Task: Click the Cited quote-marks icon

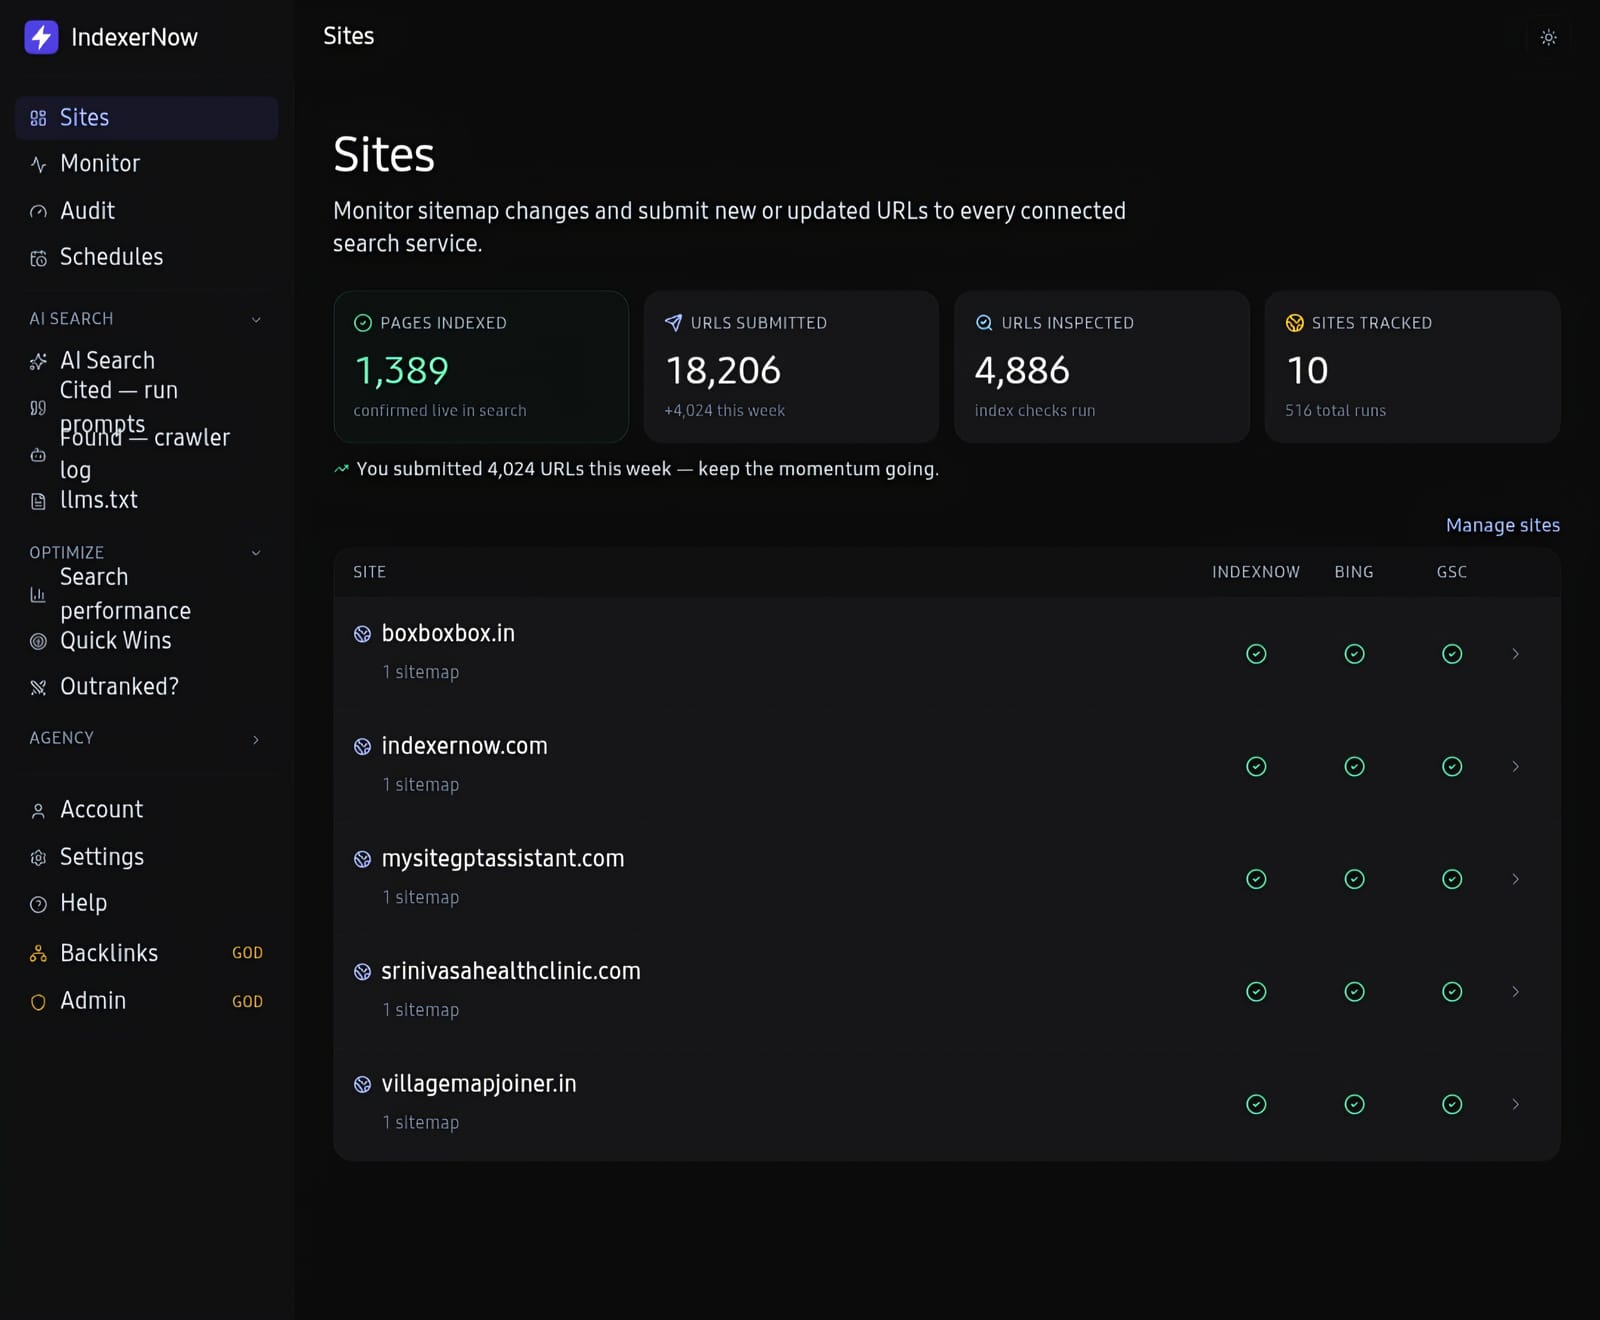Action: (x=38, y=408)
